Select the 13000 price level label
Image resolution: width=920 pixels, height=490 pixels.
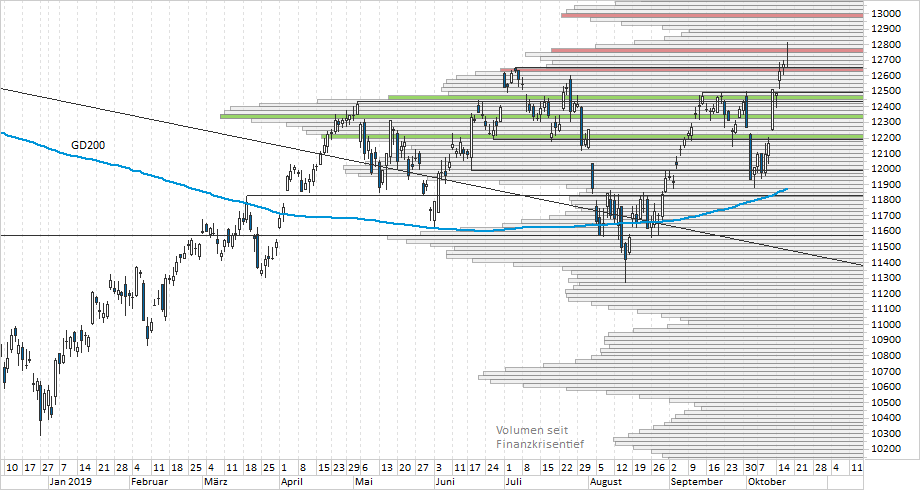tap(886, 13)
